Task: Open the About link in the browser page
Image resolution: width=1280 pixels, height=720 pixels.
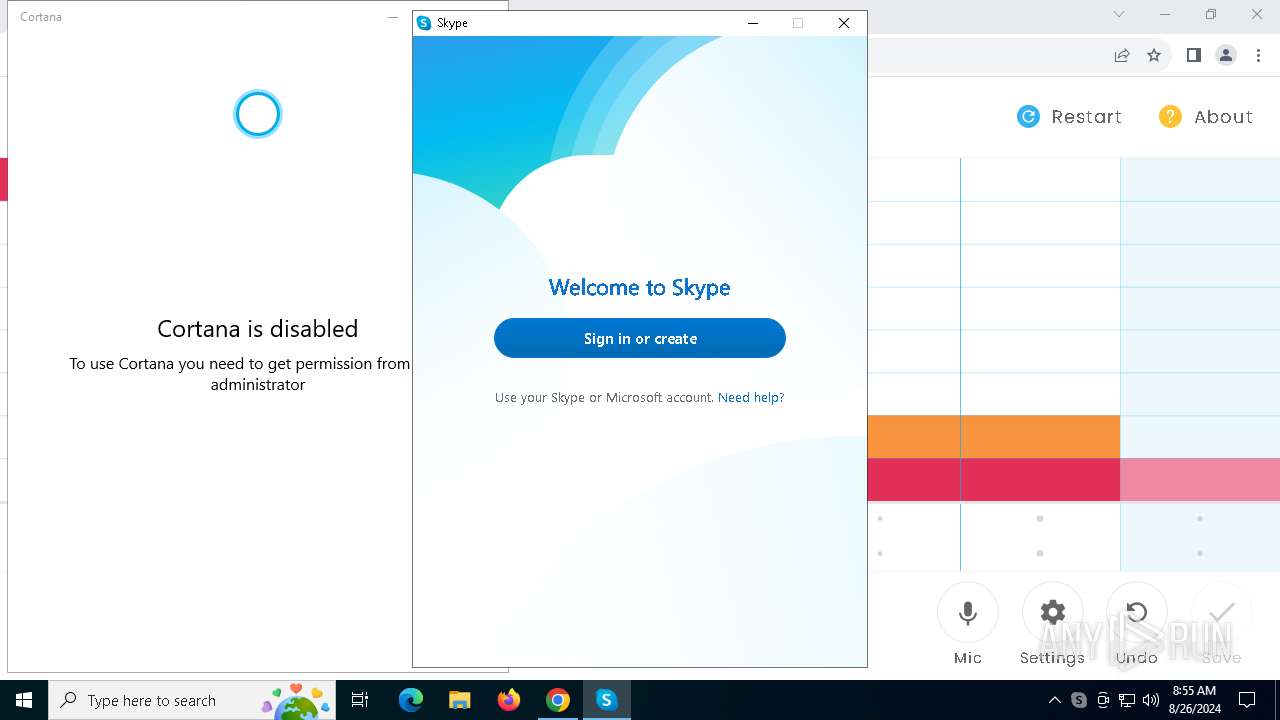Action: tap(1205, 117)
